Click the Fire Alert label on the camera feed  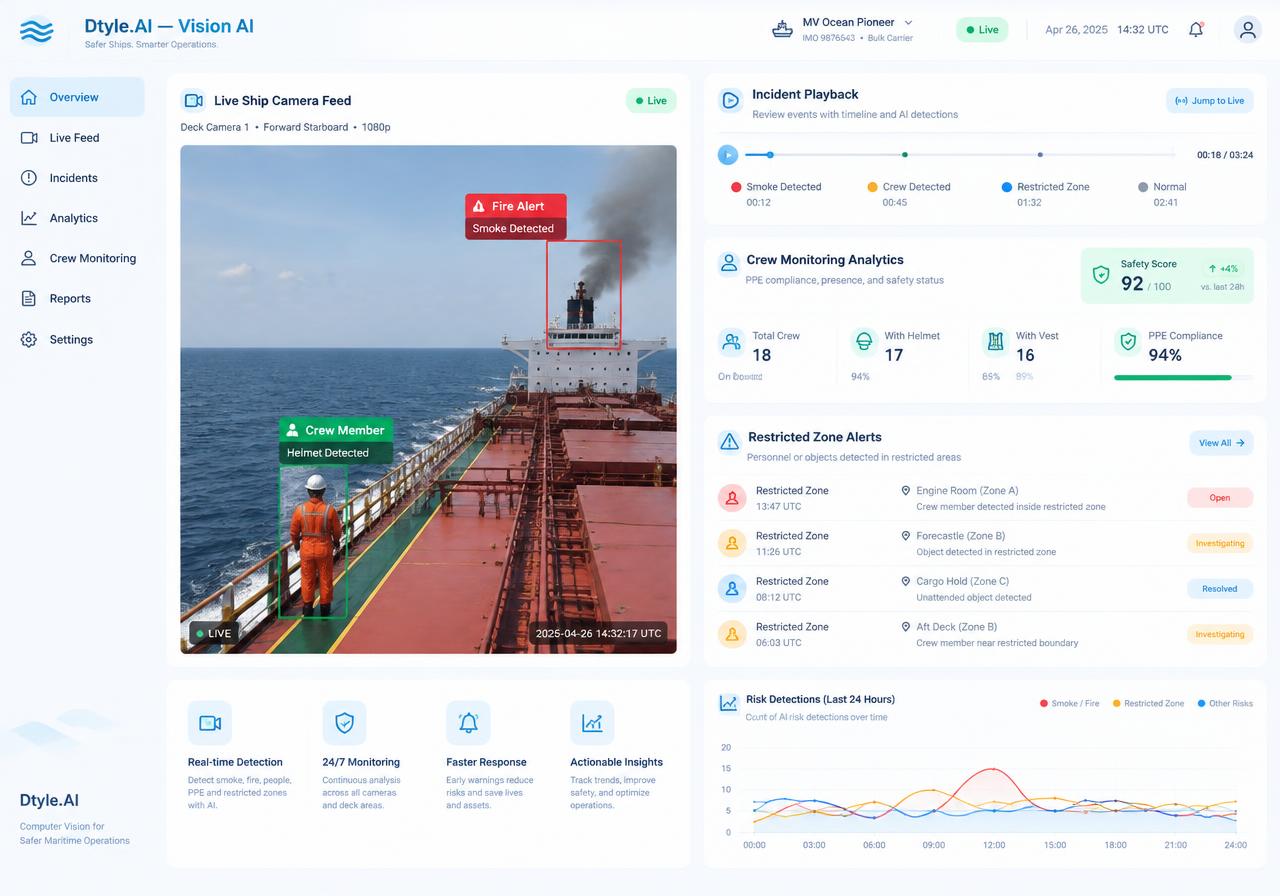pyautogui.click(x=516, y=206)
